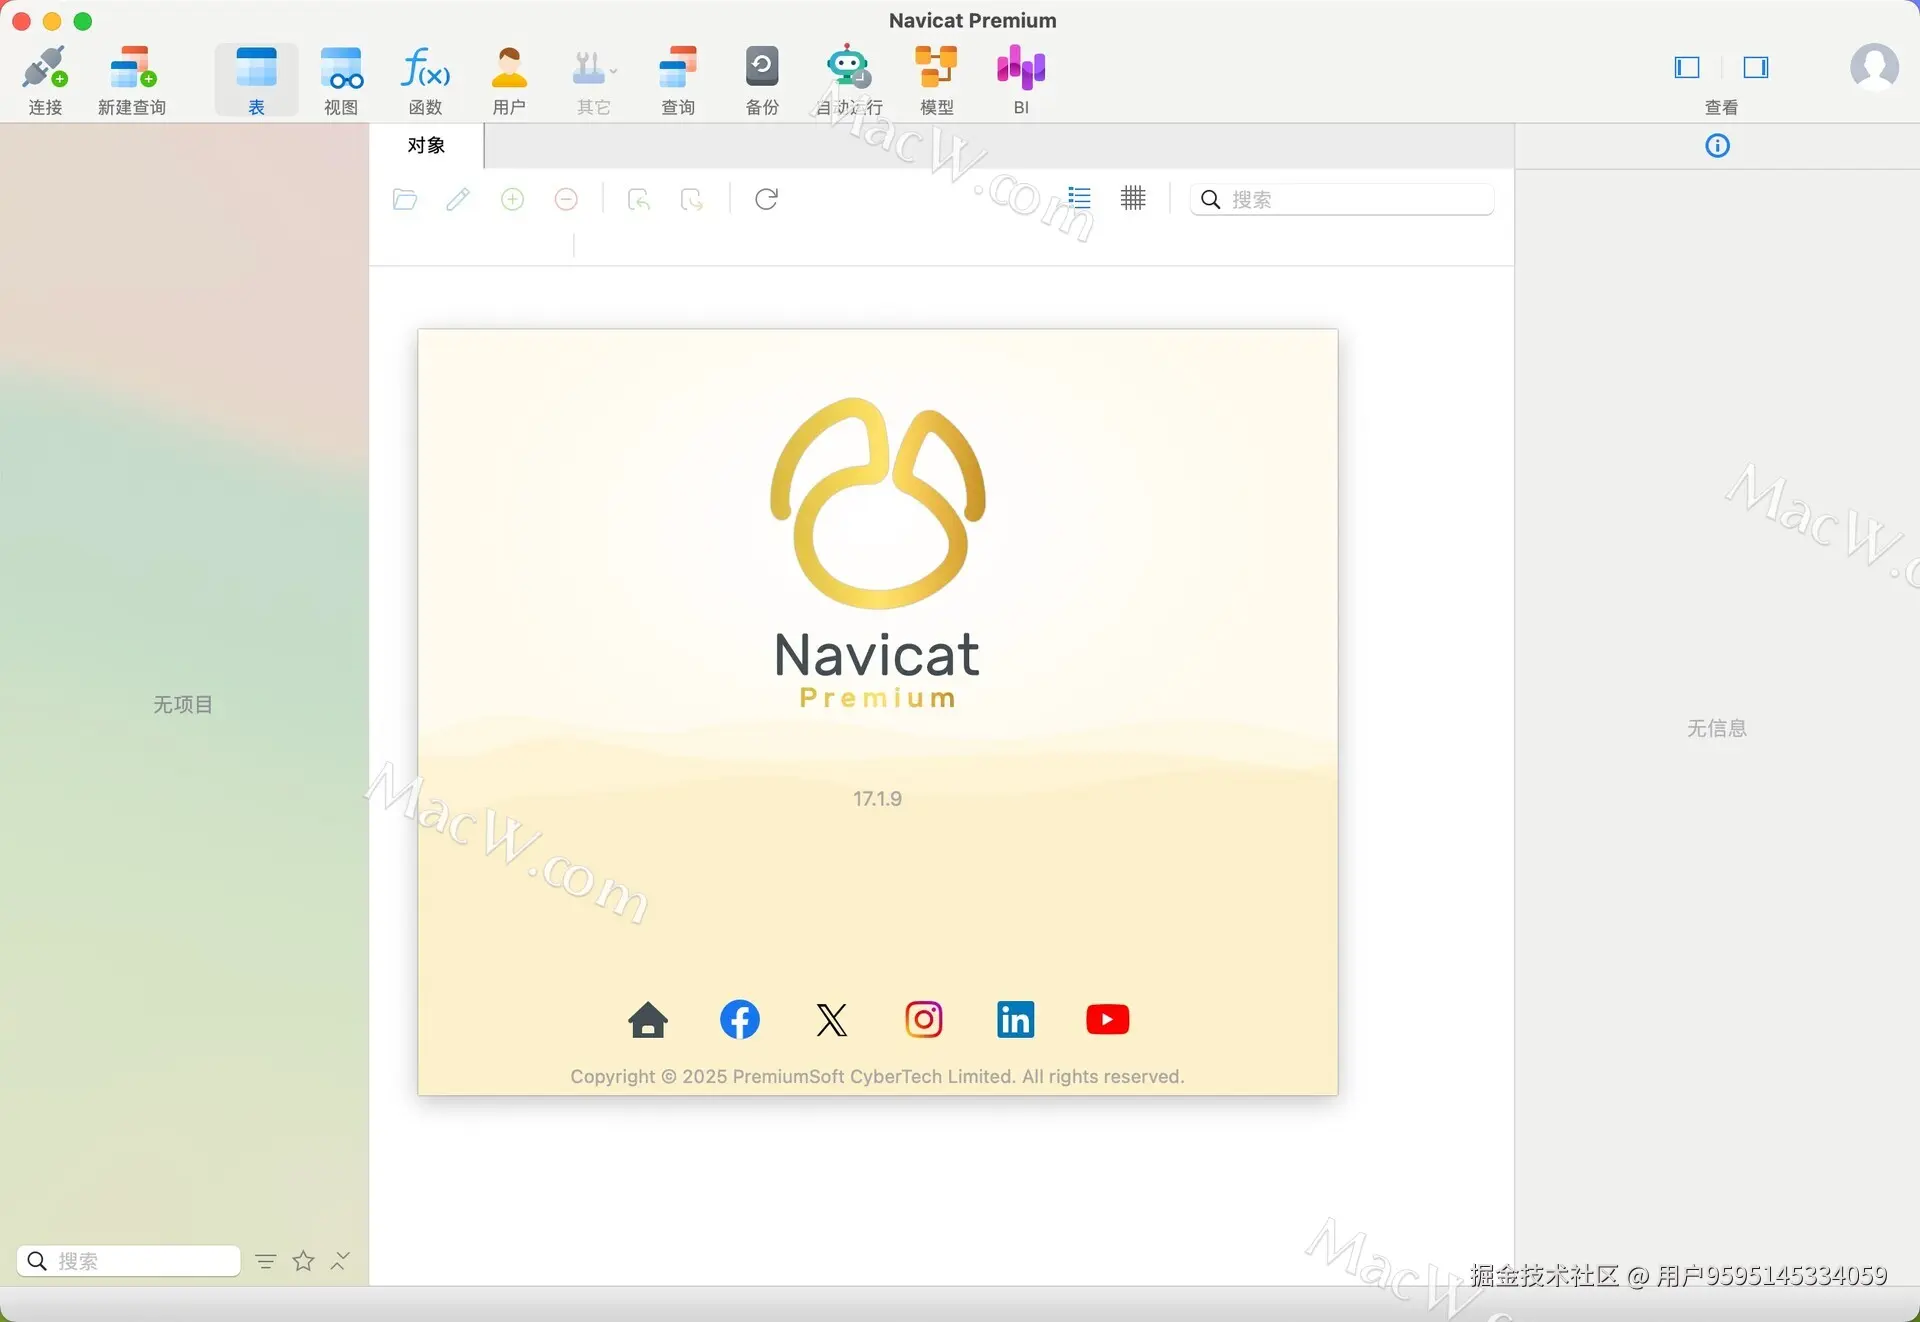The image size is (1920, 1322).
Task: Open Navicat's LinkedIn link
Action: pyautogui.click(x=1015, y=1019)
